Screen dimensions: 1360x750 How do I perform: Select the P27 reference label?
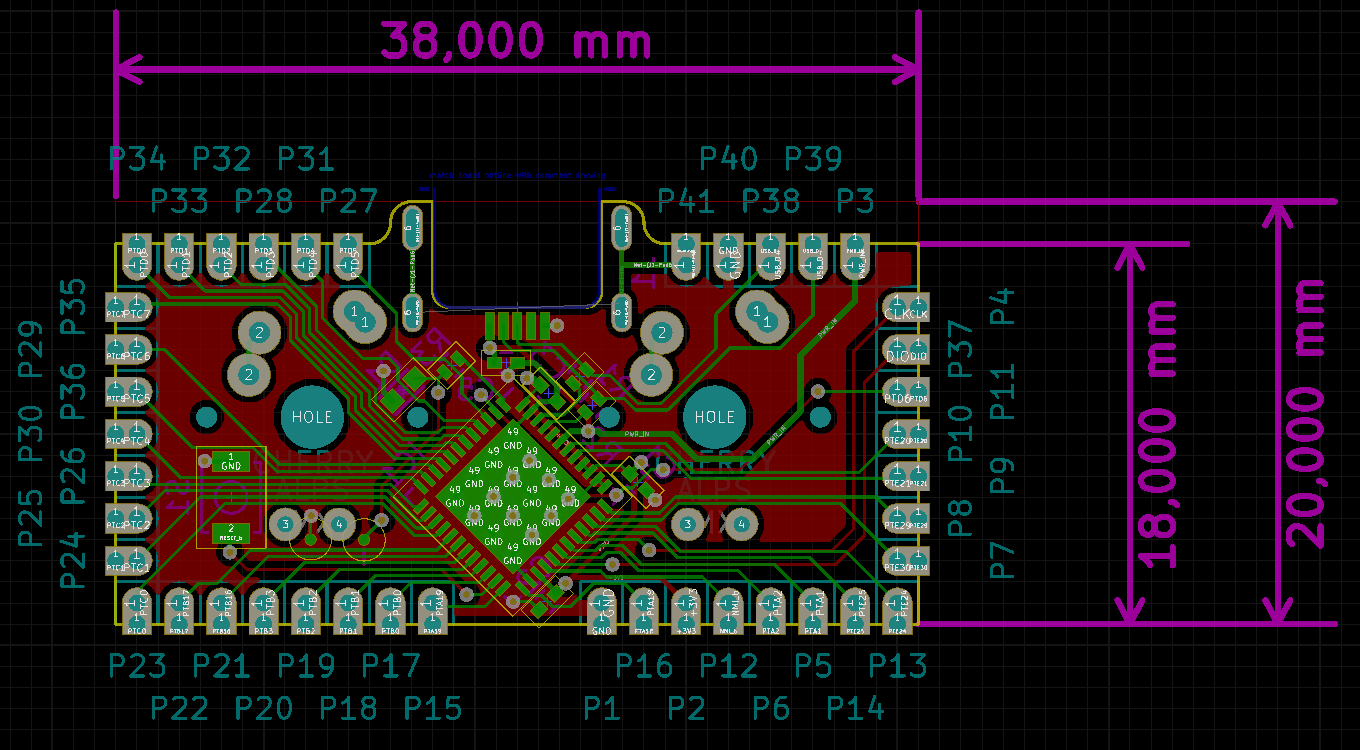click(x=349, y=201)
